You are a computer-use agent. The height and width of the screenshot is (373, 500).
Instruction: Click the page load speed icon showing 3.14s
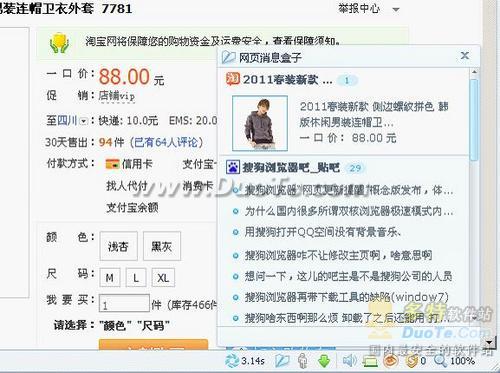tap(232, 361)
